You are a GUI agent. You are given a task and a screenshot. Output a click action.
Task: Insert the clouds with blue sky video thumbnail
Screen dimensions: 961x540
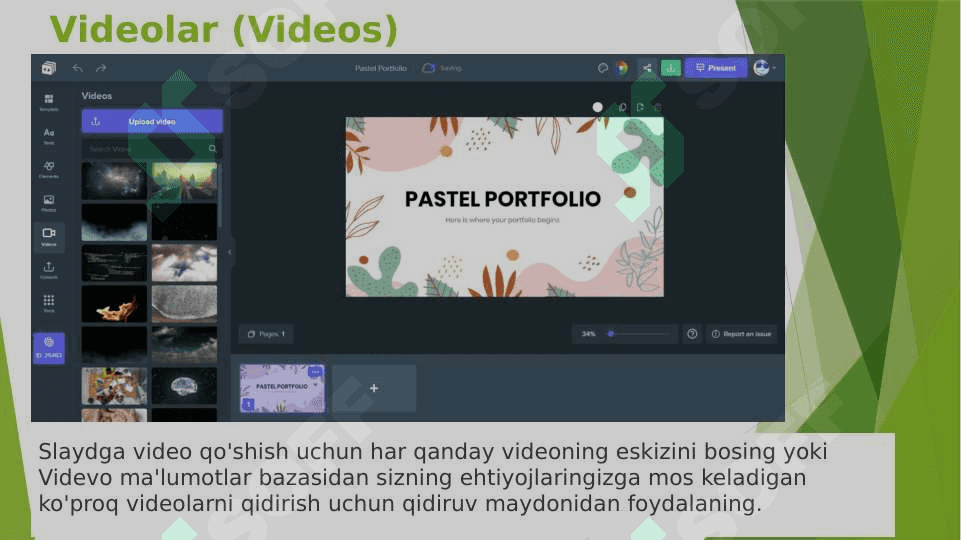[184, 263]
